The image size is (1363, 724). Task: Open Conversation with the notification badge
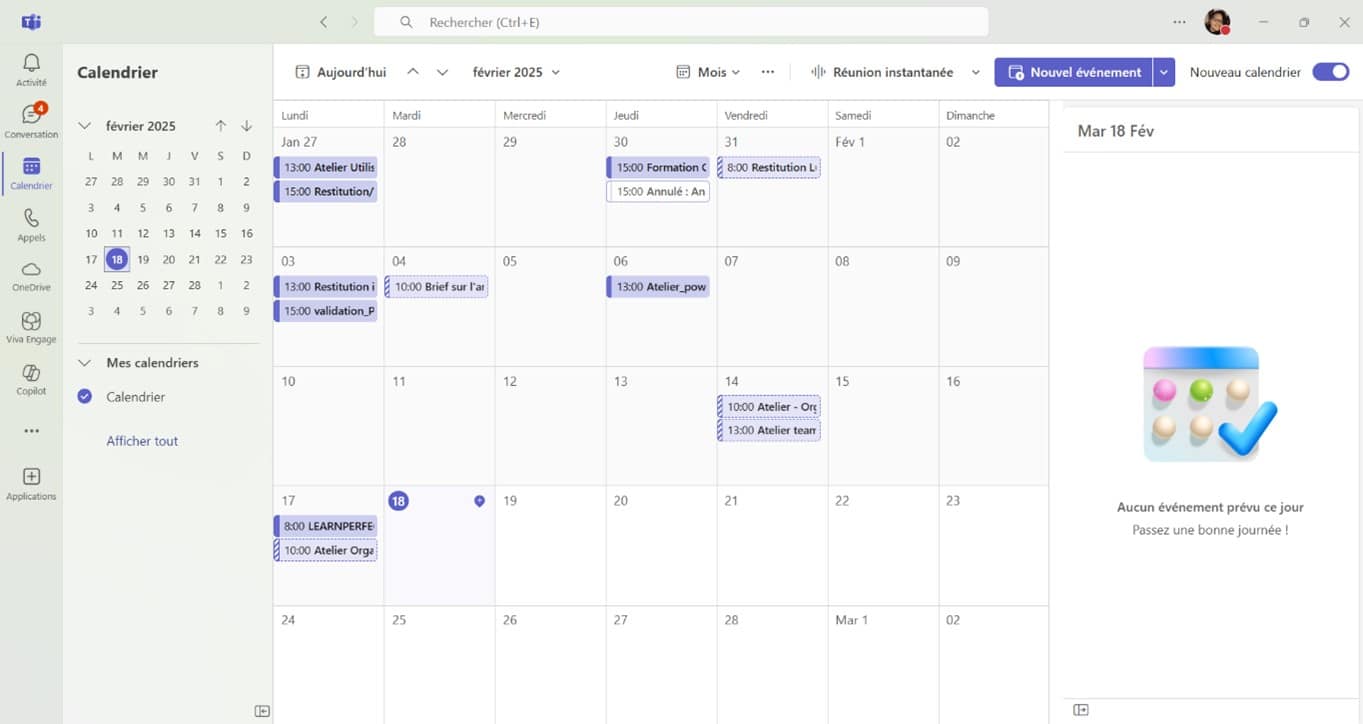tap(31, 117)
